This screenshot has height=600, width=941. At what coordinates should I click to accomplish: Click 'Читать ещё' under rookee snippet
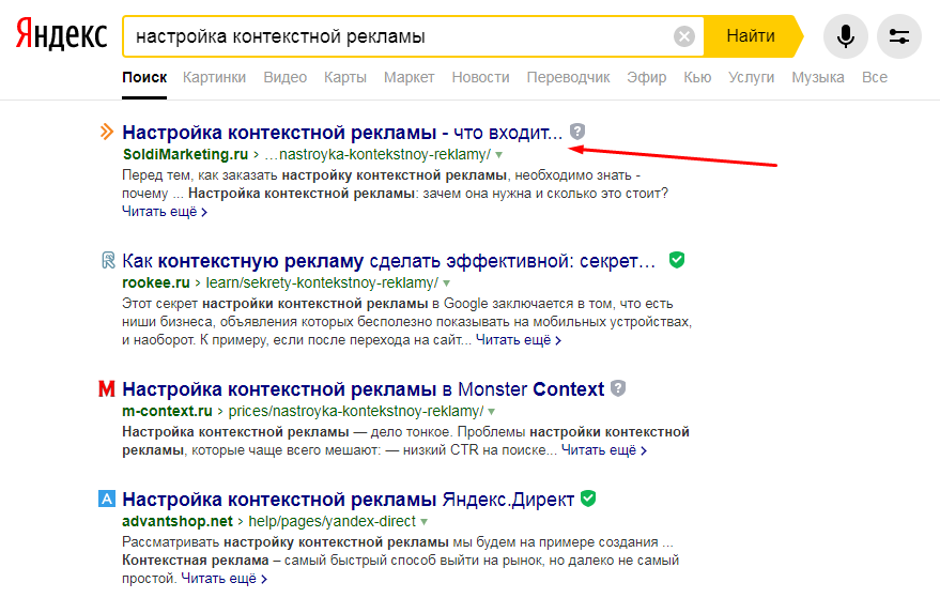tap(519, 340)
